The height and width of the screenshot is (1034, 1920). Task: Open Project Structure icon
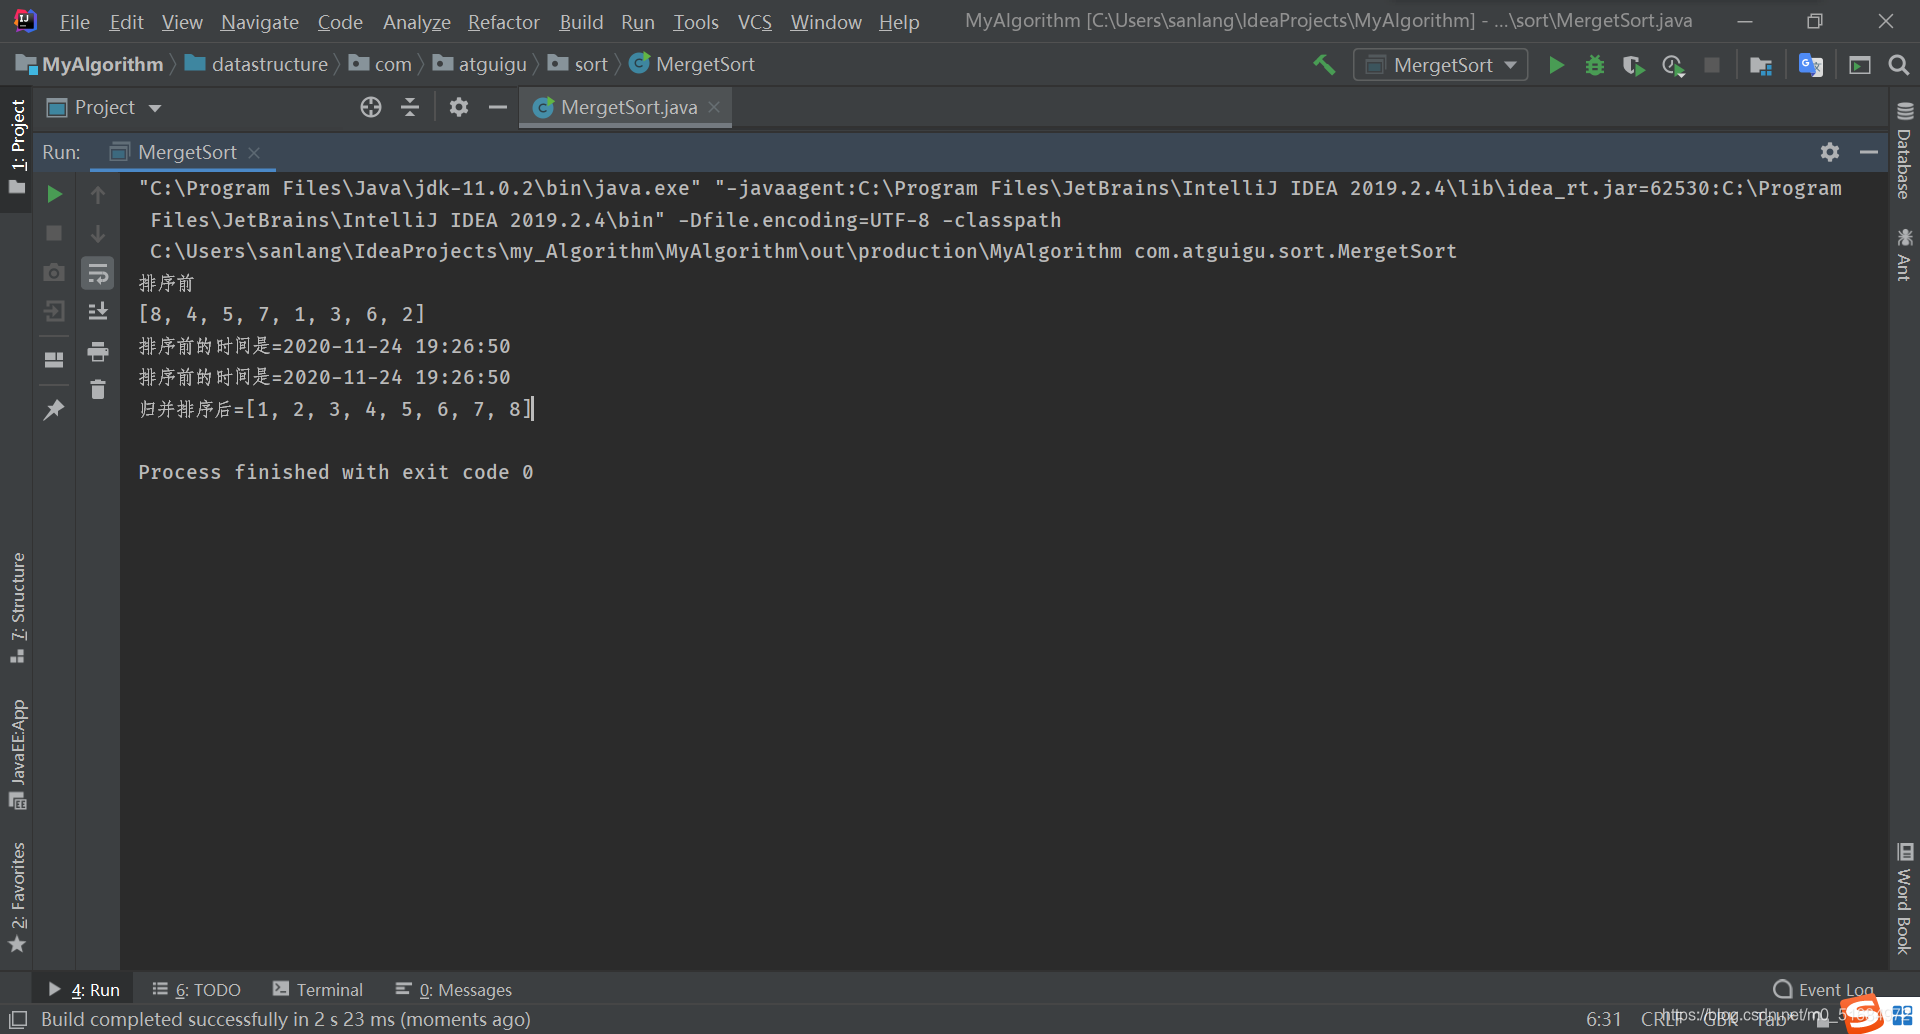click(1761, 65)
